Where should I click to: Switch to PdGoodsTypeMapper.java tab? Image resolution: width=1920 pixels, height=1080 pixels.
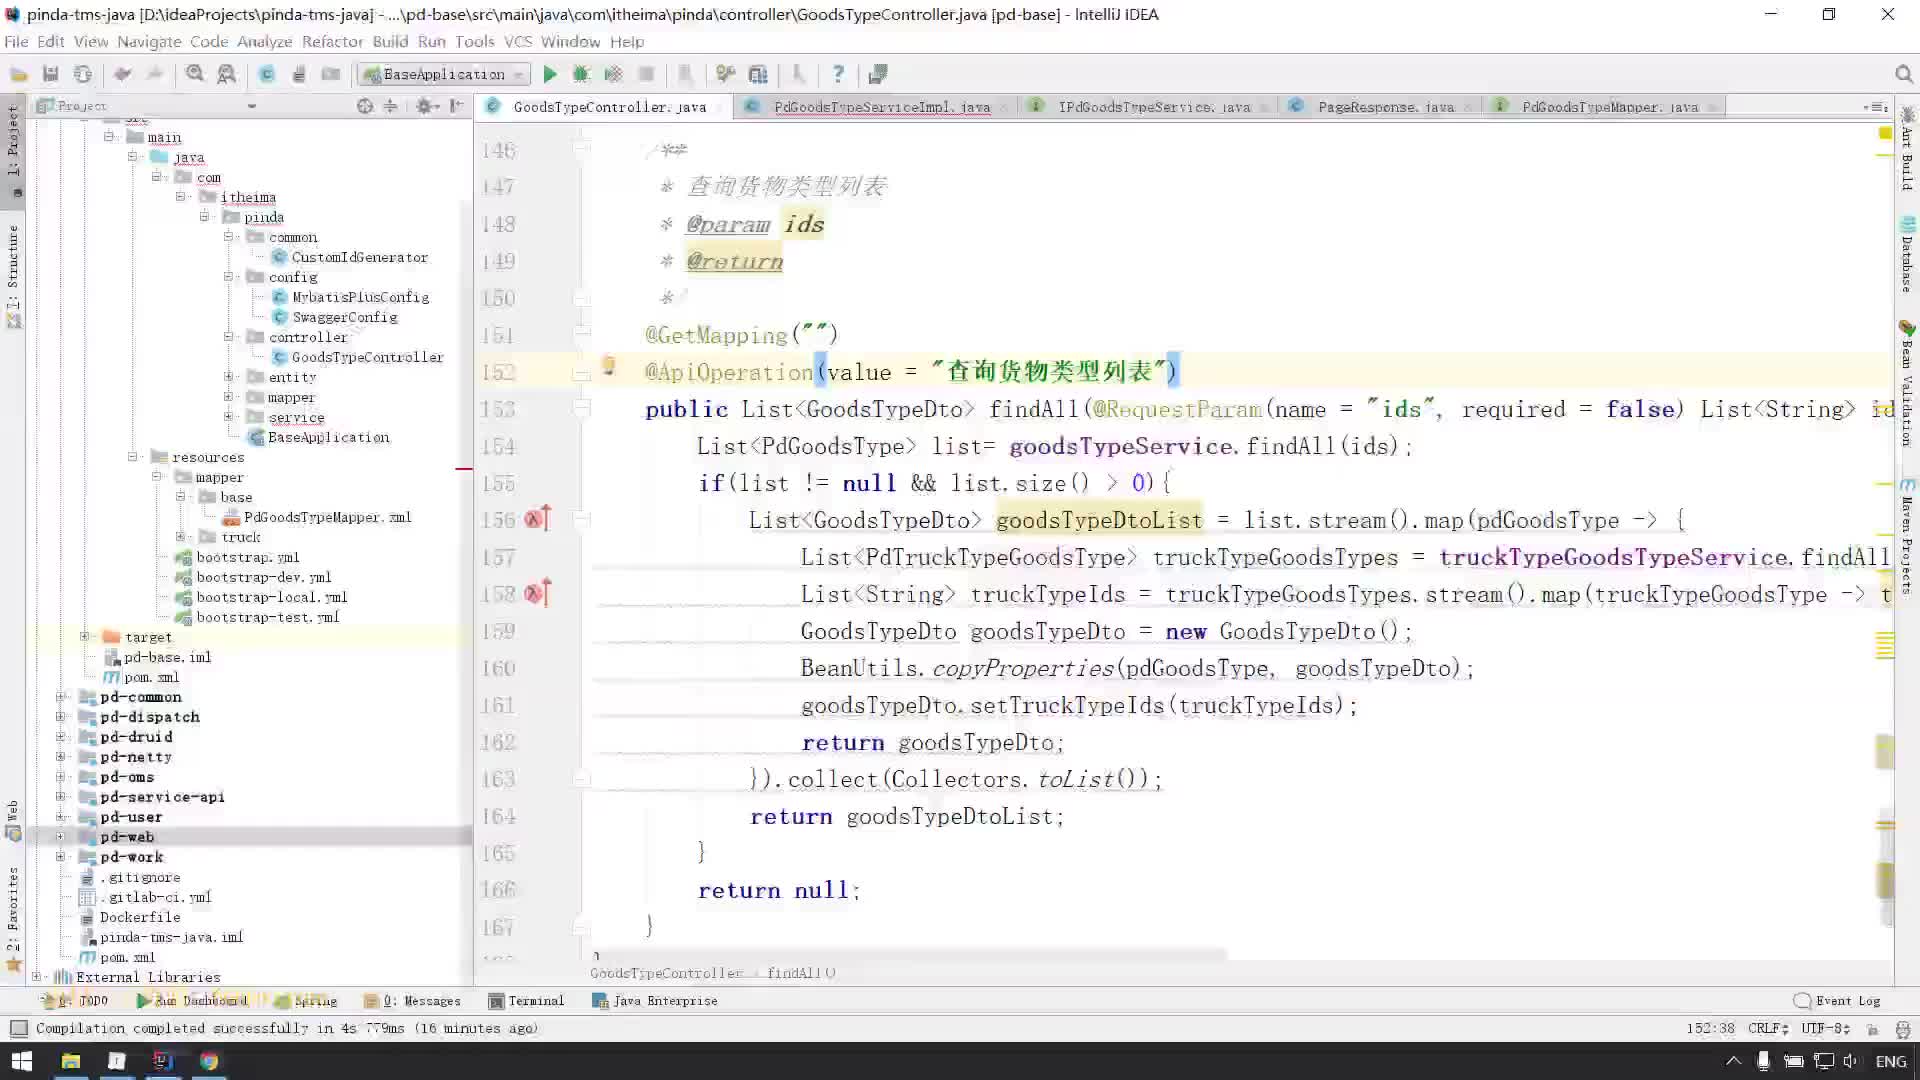pyautogui.click(x=1609, y=107)
